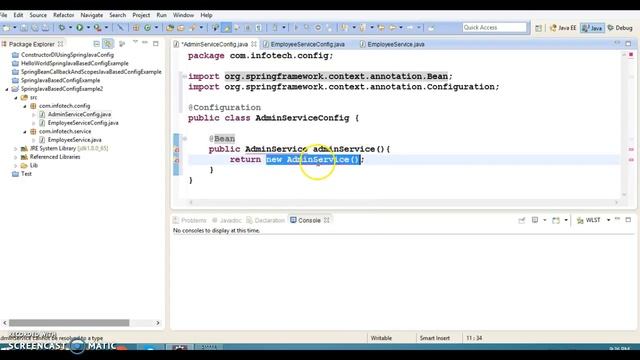Screen dimensions: 640x360
Task: Close the Console view tab
Action: click(327, 220)
